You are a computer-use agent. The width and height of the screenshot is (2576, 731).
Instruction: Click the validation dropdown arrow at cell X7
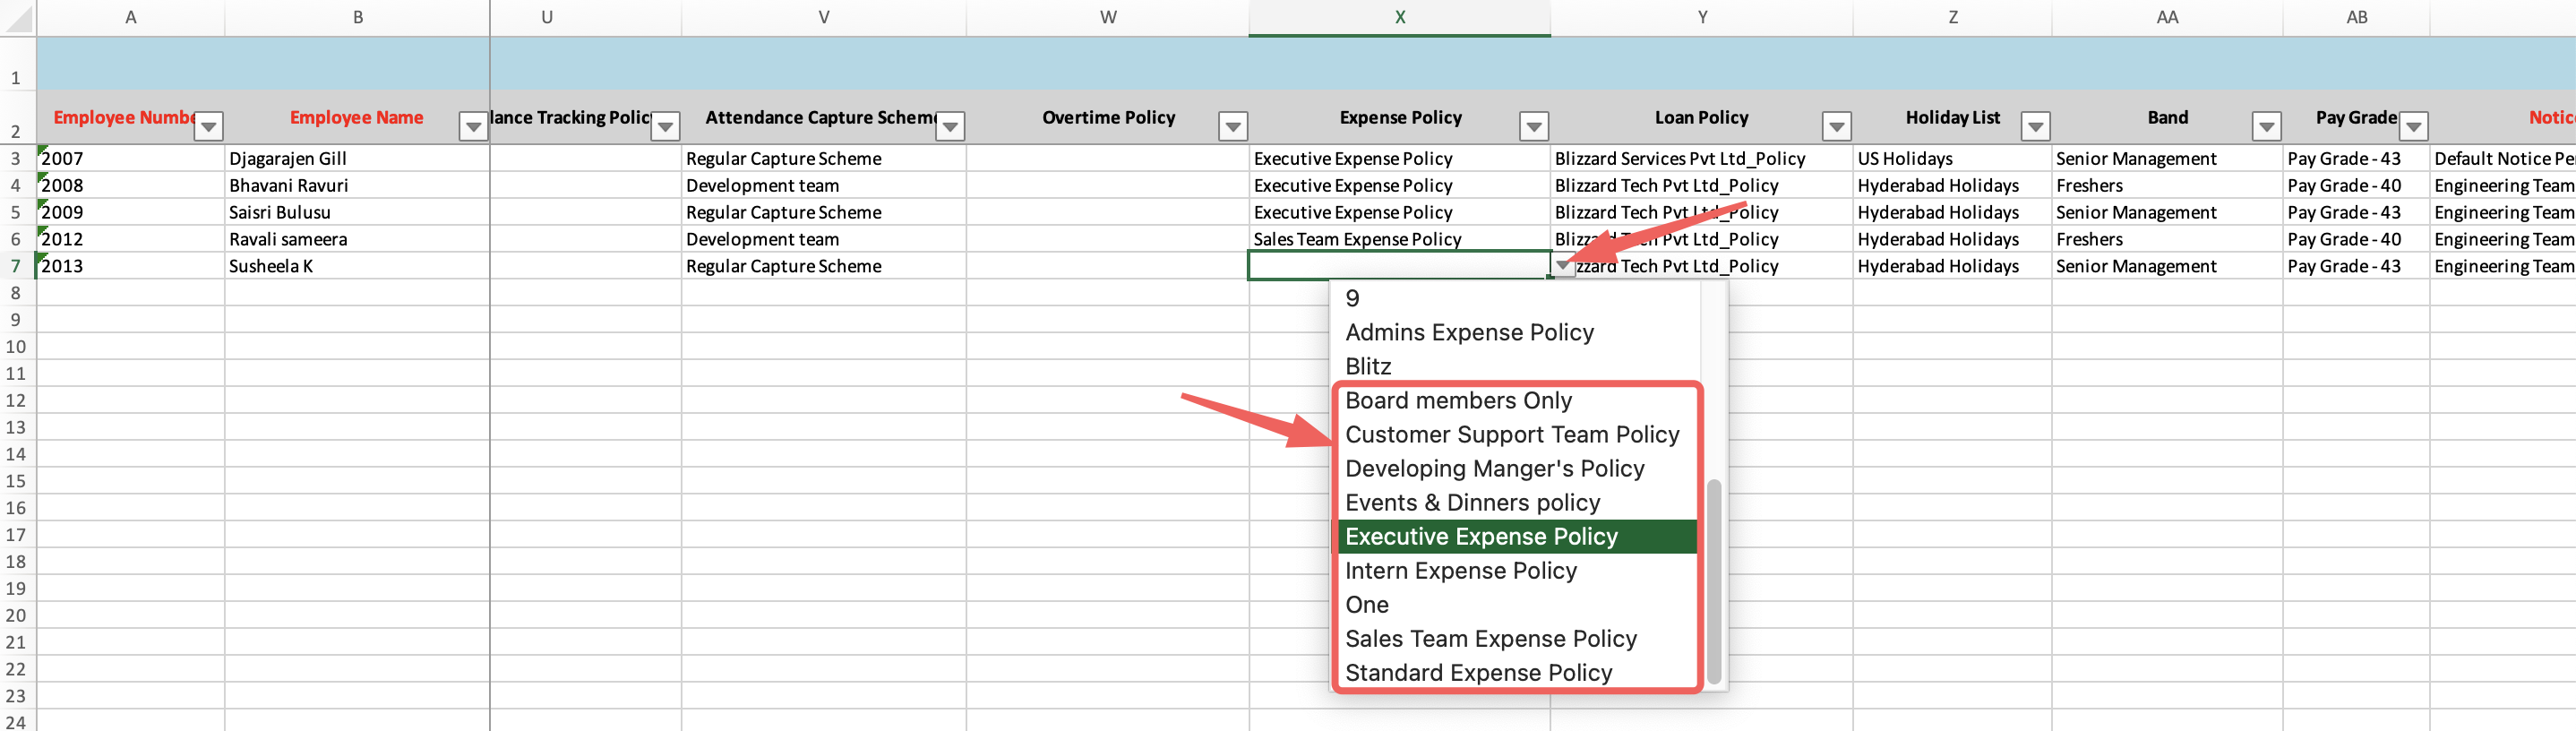tap(1562, 266)
